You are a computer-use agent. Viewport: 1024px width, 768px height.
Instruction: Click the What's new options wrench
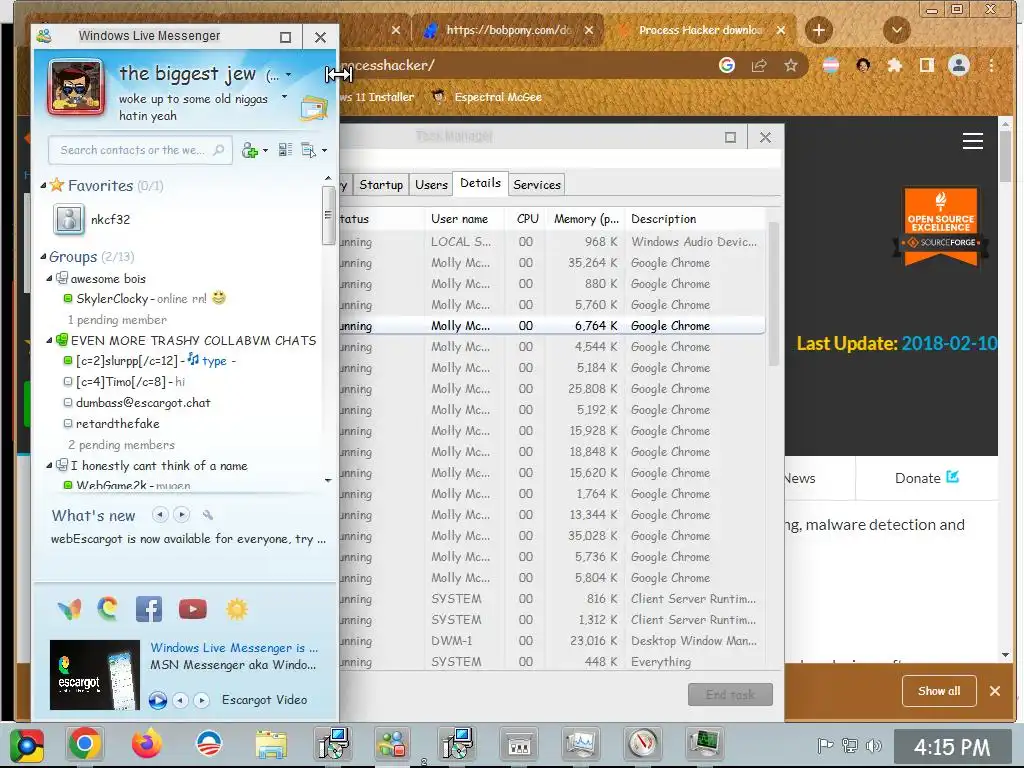(x=208, y=515)
